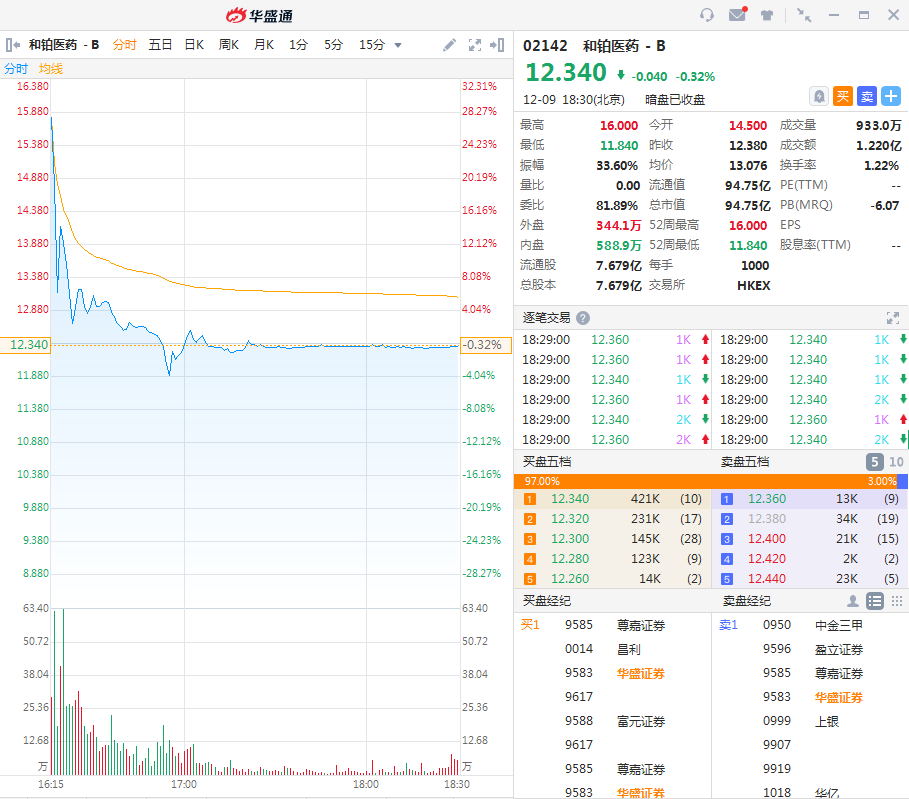Click the 买盘经纪 header
The image size is (909, 799).
pos(547,601)
